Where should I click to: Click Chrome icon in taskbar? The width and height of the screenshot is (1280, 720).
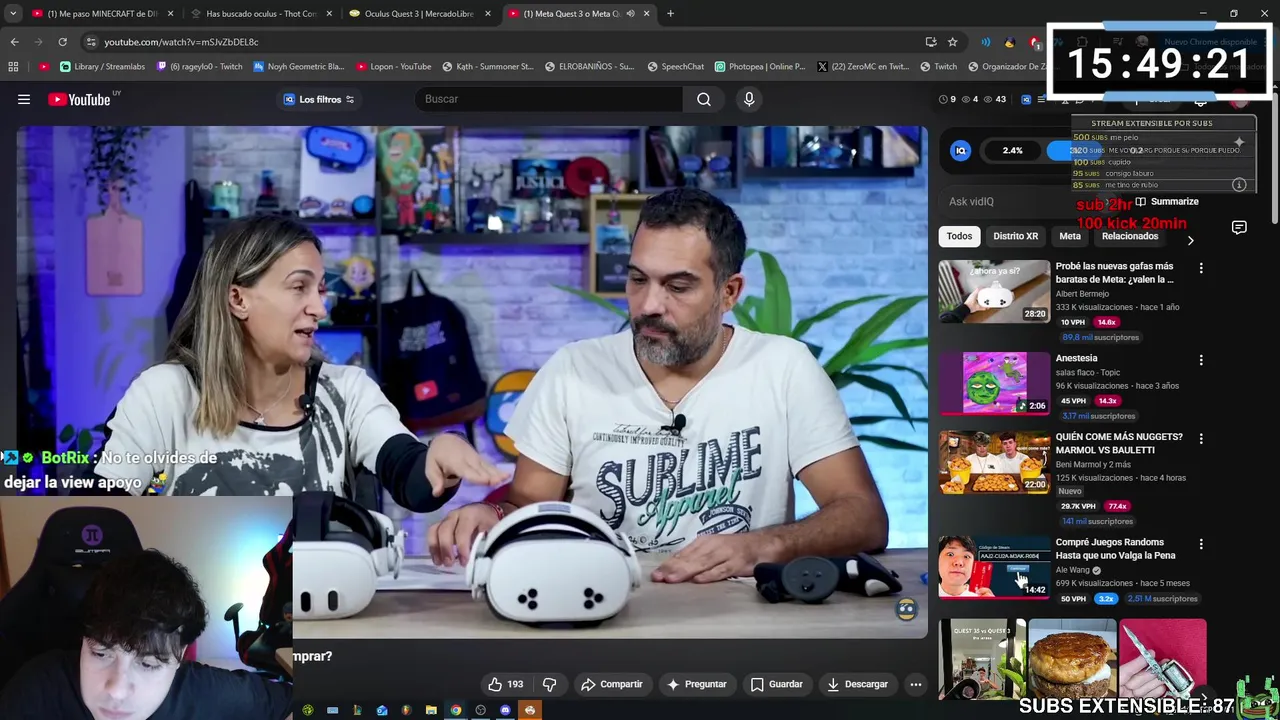coord(456,710)
